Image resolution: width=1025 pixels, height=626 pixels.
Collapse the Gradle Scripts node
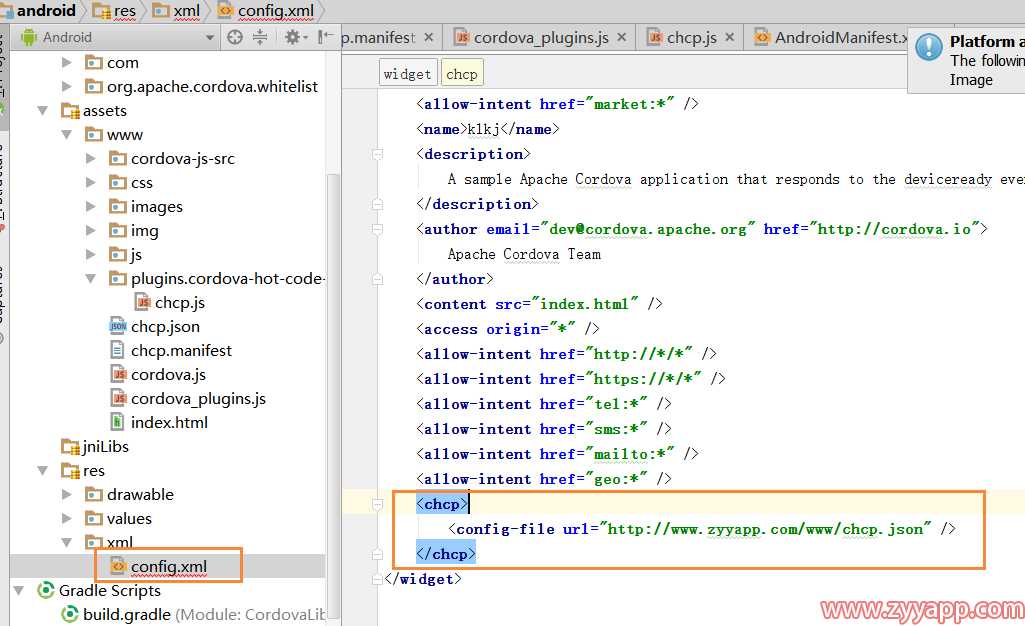point(19,591)
